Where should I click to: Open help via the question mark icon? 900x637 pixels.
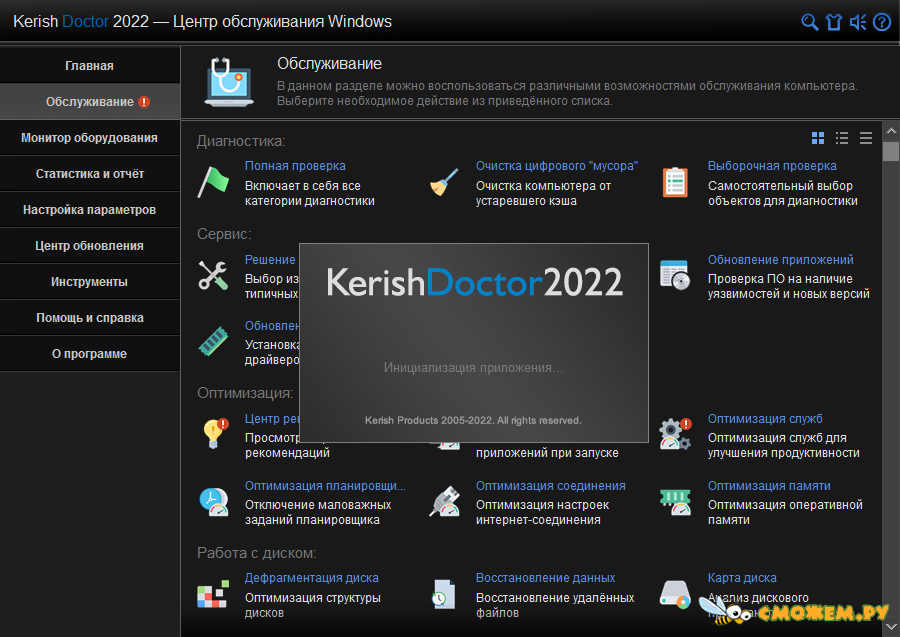[x=882, y=22]
